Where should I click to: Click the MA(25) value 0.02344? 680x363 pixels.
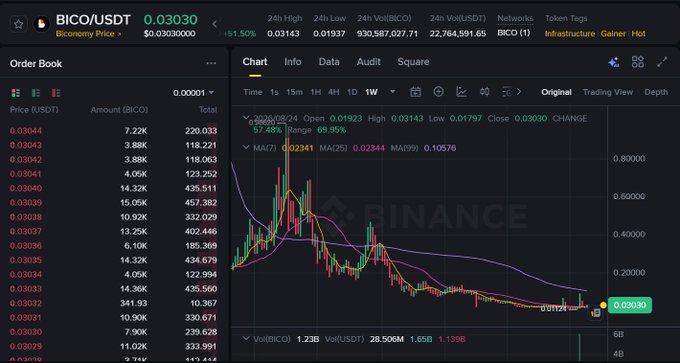point(369,148)
